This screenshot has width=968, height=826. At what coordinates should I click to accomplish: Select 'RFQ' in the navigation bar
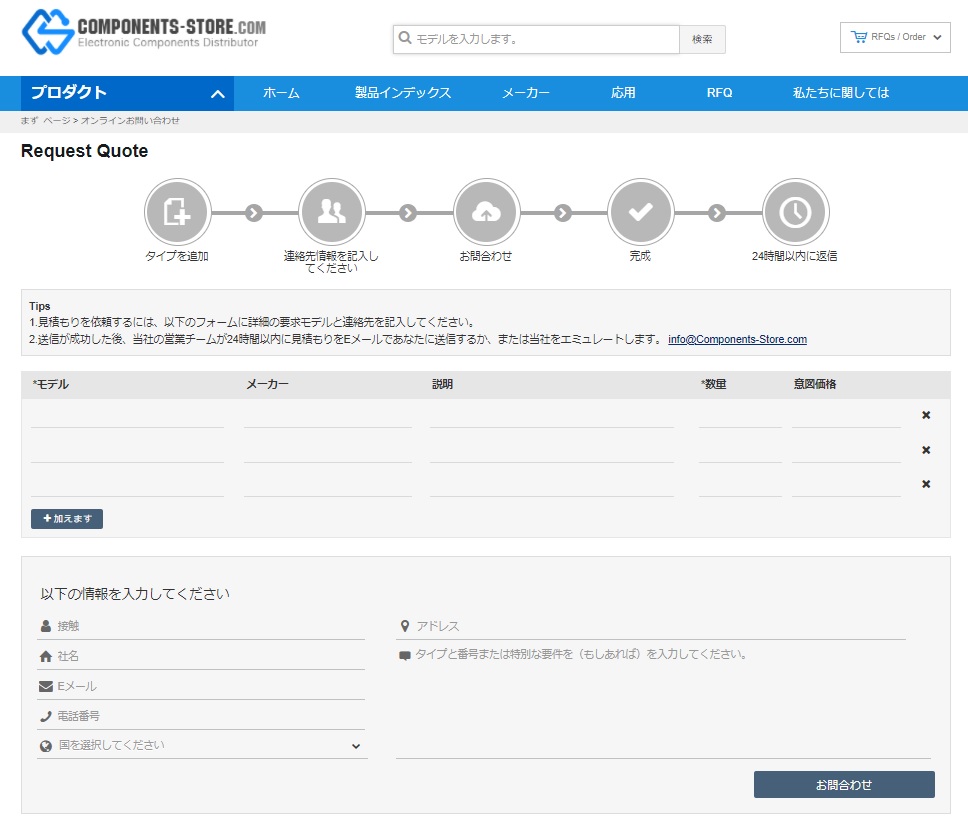coord(719,93)
